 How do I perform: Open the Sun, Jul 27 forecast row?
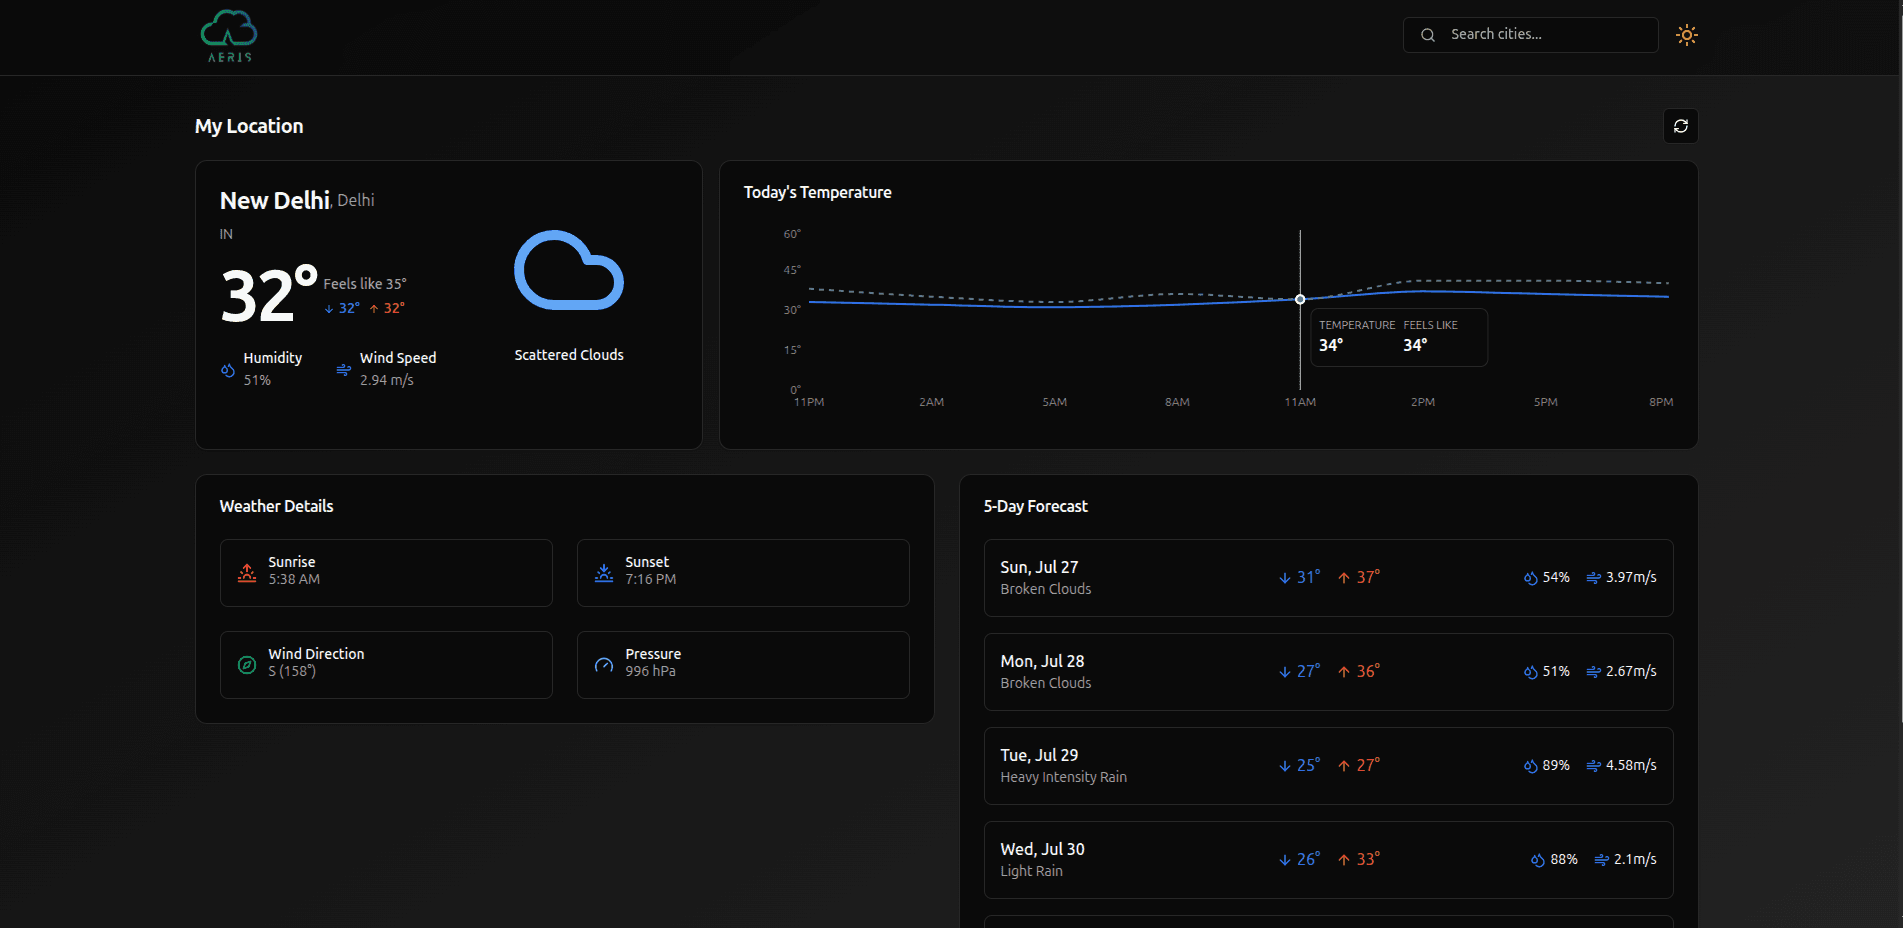[x=1329, y=578]
